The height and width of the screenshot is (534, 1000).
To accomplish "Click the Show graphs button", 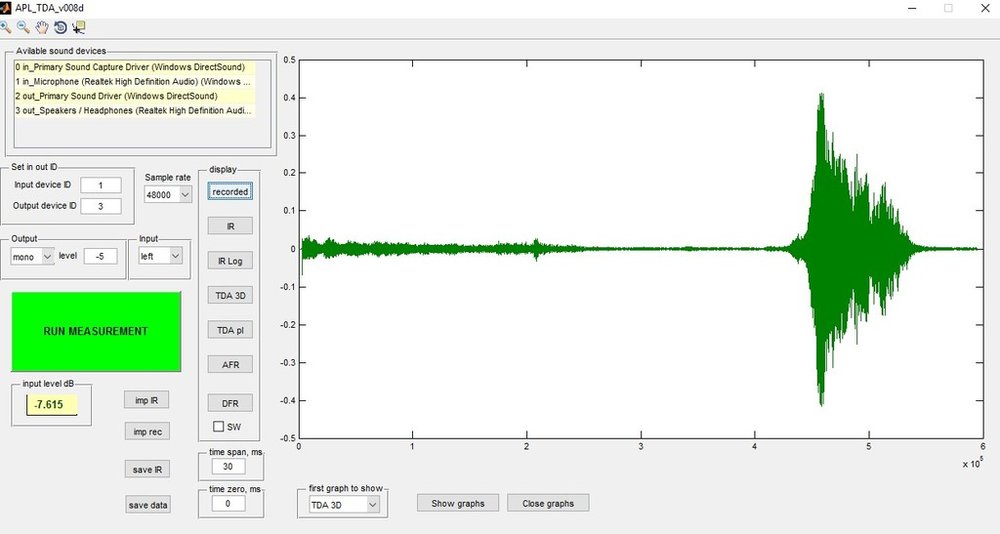I will [x=458, y=503].
